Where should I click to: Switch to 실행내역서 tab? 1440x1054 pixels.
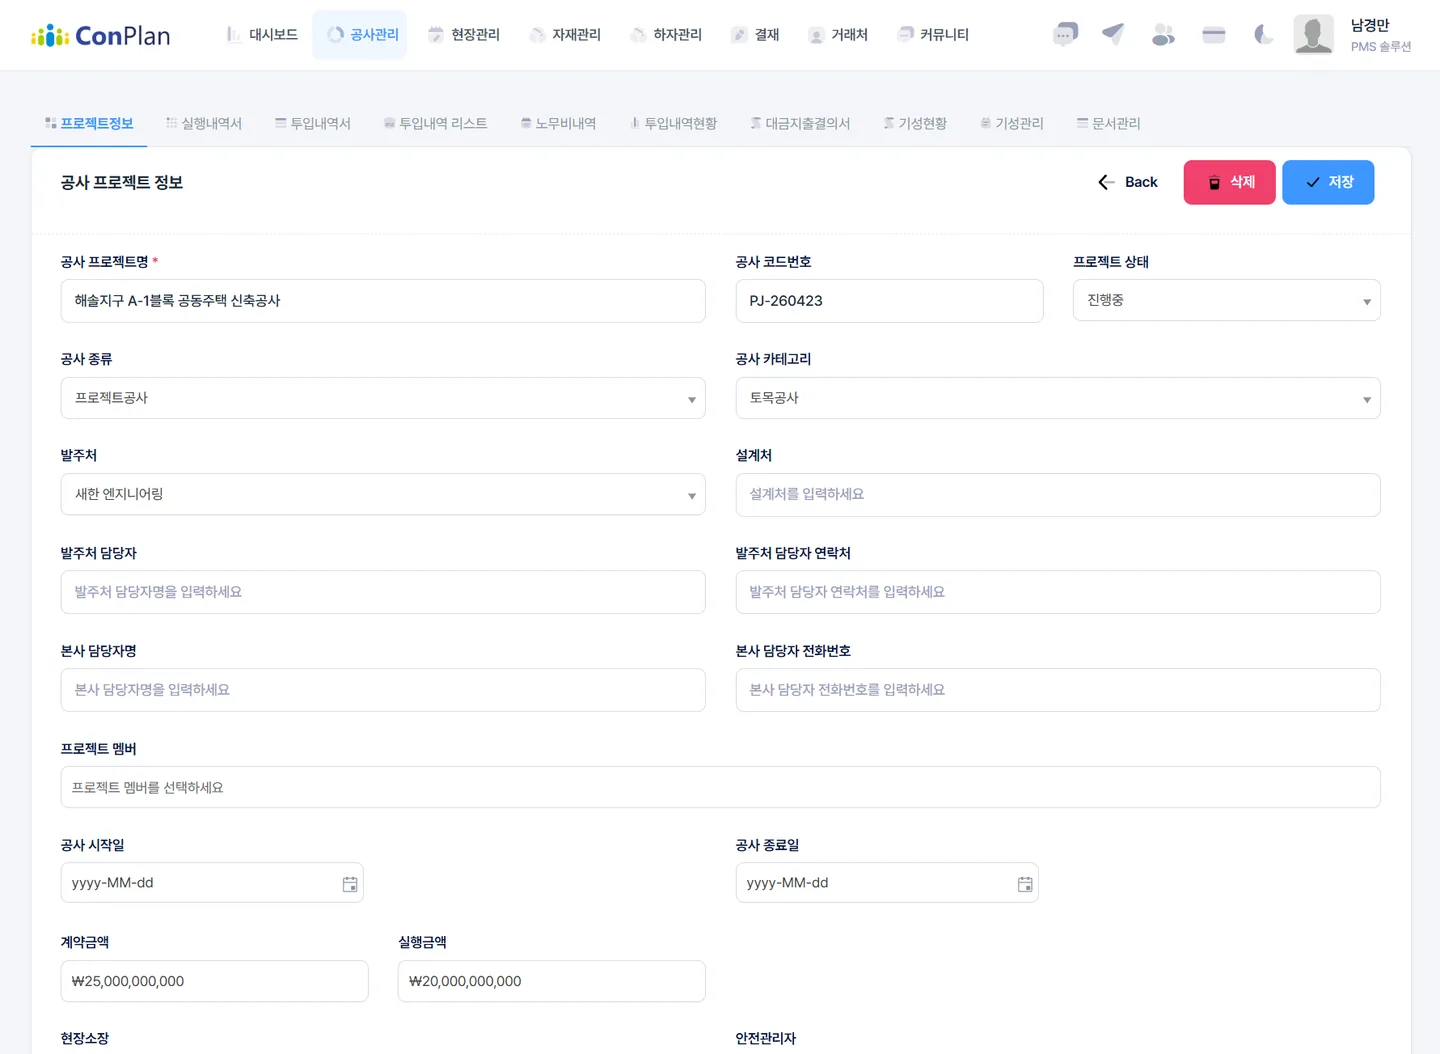click(204, 123)
